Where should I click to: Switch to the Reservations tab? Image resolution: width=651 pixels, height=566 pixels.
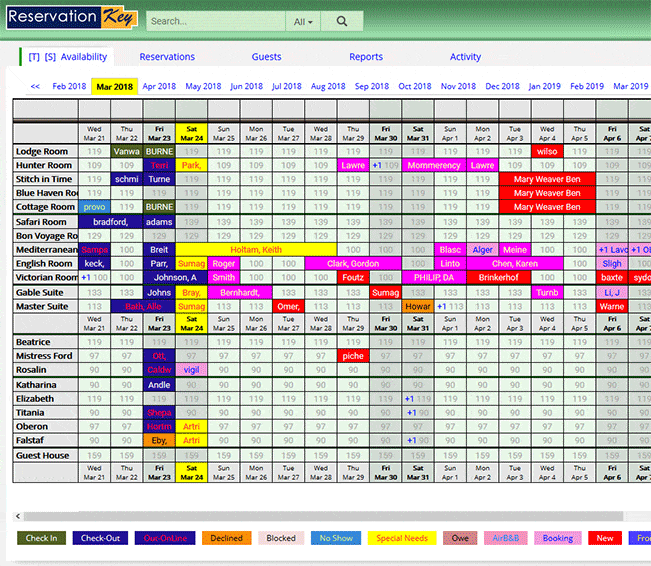pos(167,57)
